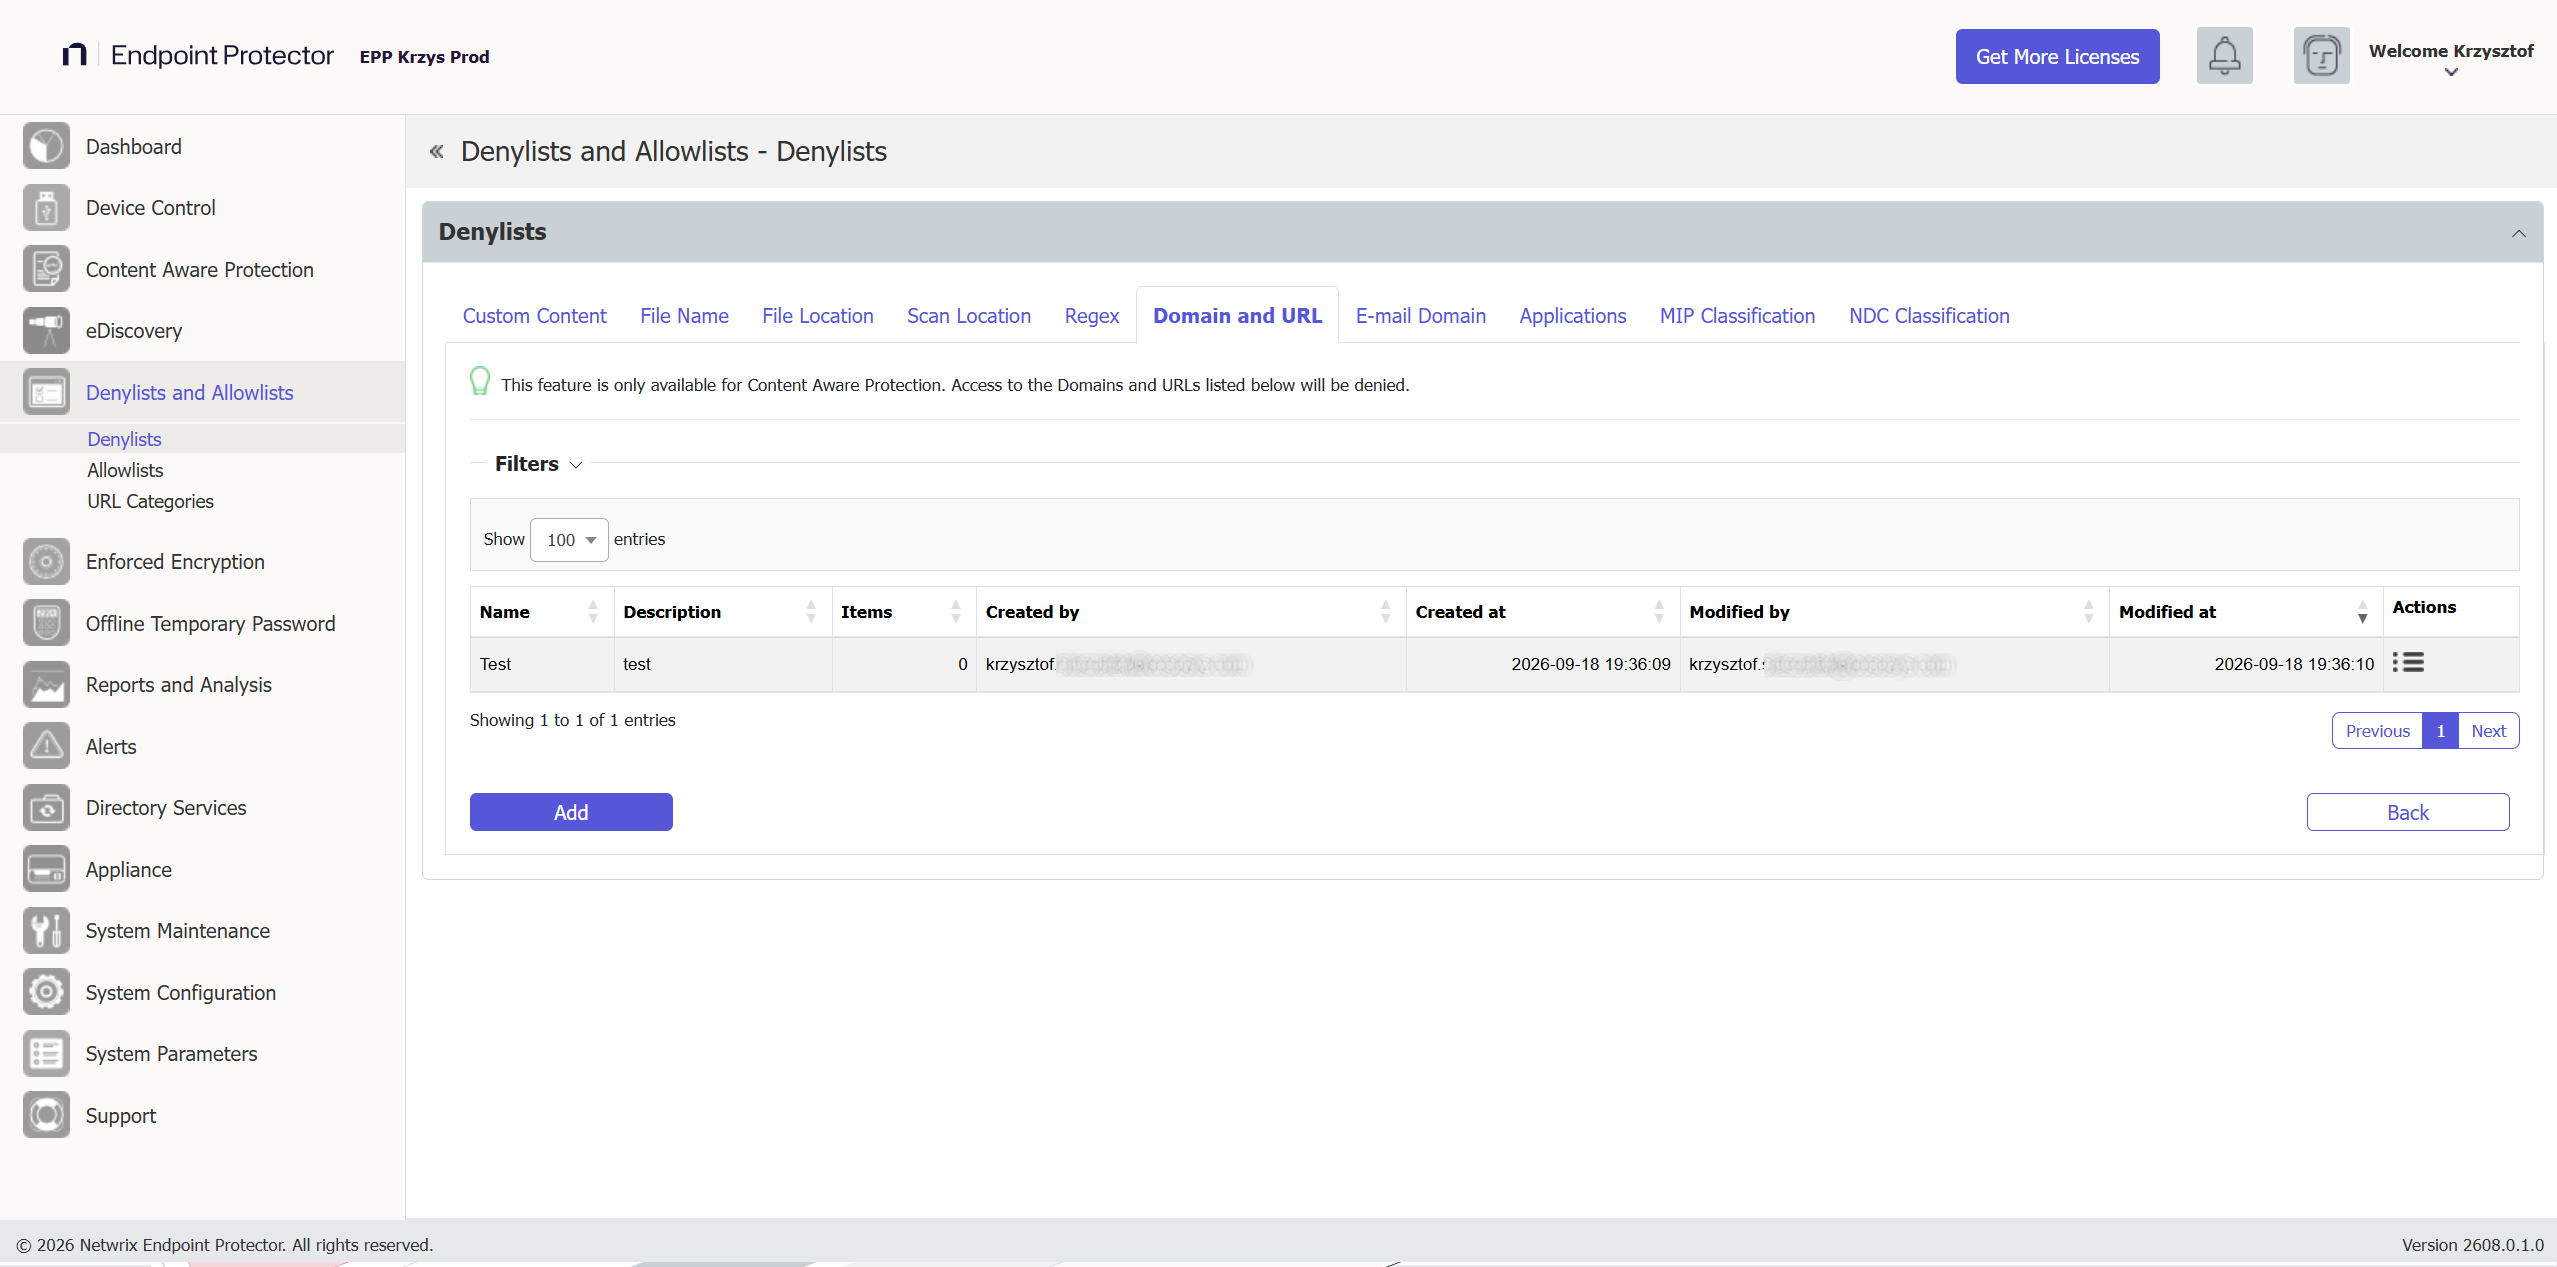Expand the Filters section chevron
2557x1267 pixels.
[x=576, y=465]
